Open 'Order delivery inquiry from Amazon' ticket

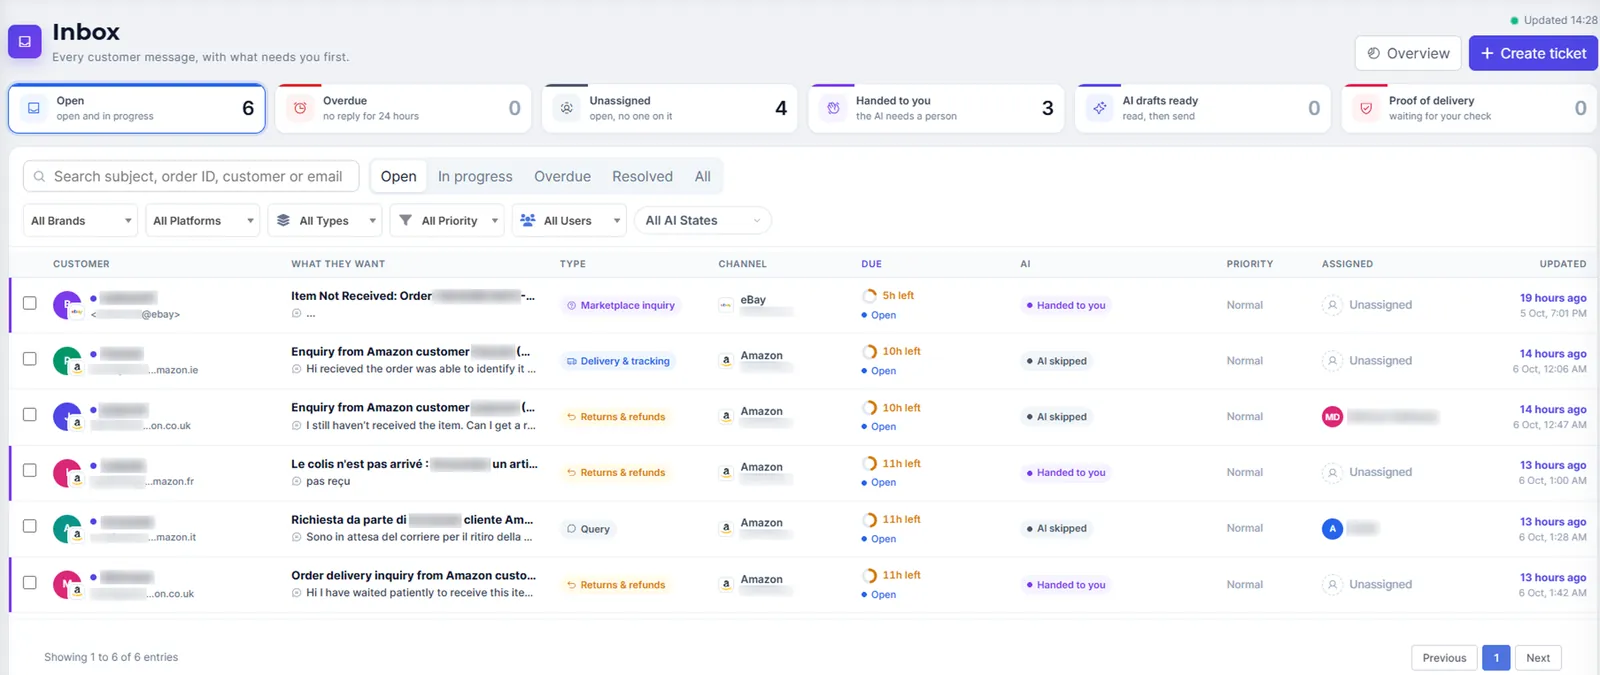click(413, 576)
